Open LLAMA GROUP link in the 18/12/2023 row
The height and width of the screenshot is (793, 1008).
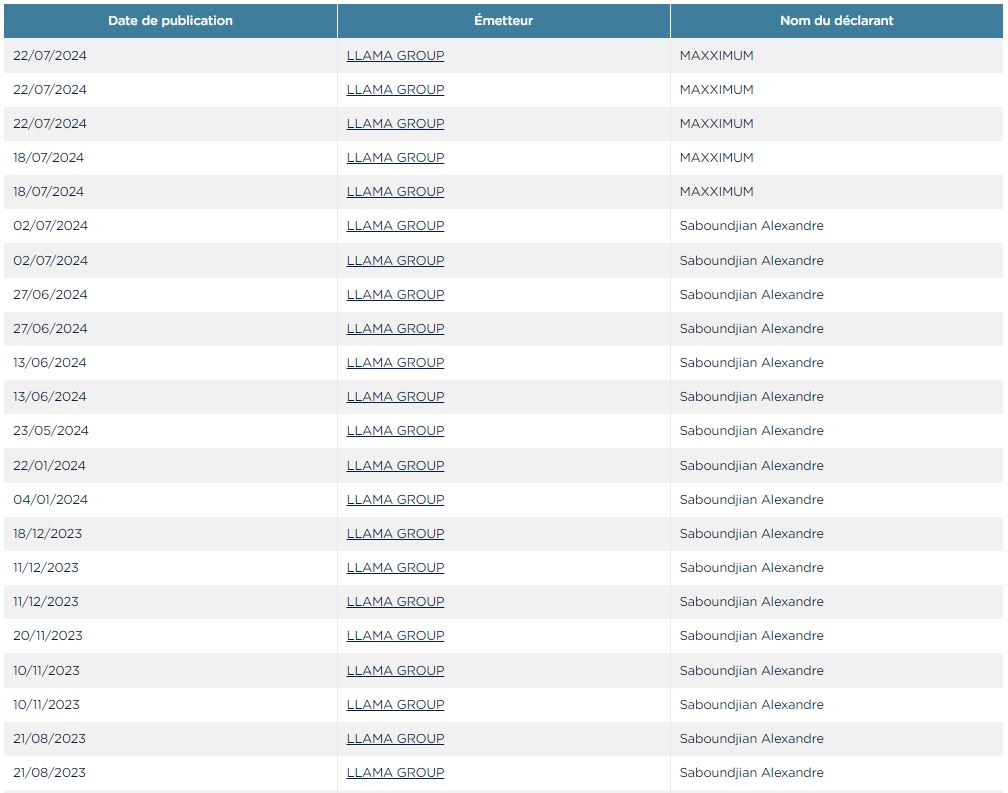coord(395,533)
